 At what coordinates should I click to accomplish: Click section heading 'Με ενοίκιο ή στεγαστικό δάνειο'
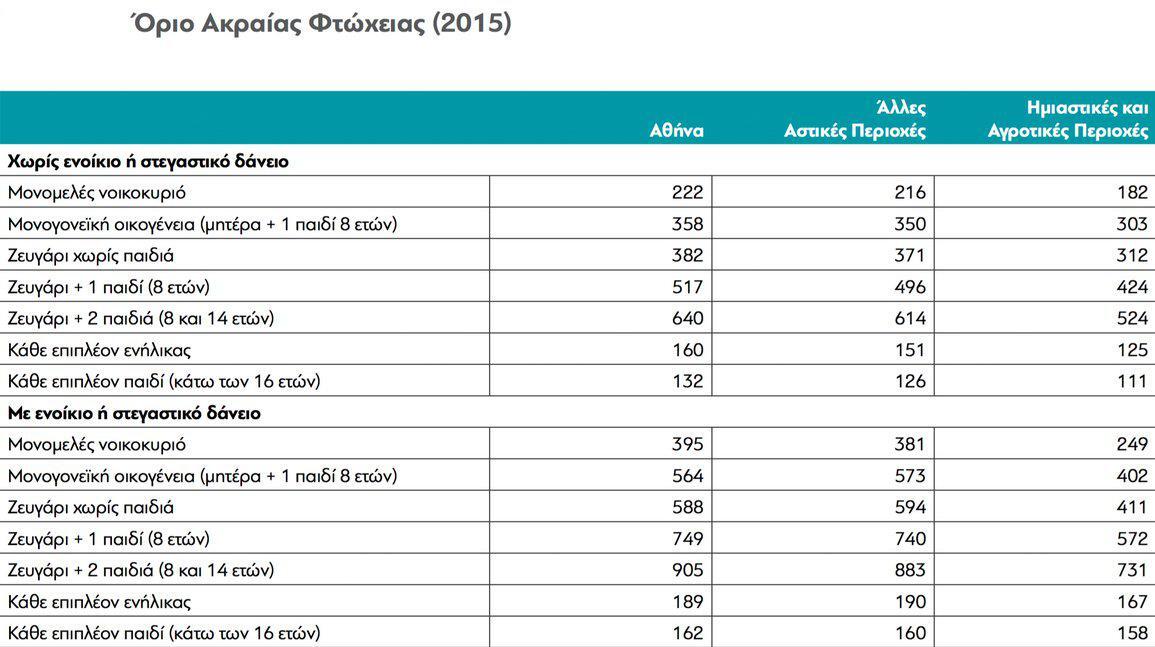tap(134, 413)
